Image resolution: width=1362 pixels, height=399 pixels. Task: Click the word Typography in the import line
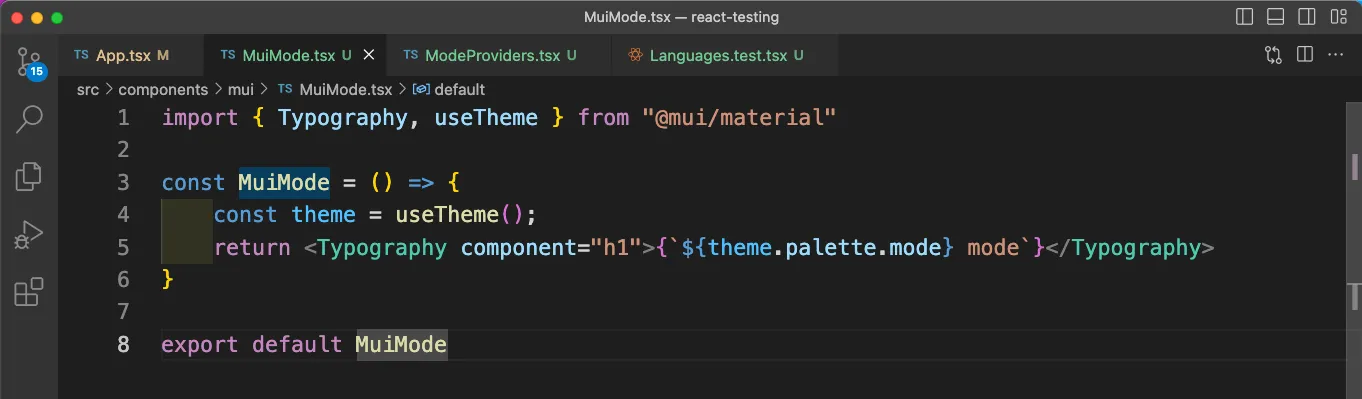[342, 118]
